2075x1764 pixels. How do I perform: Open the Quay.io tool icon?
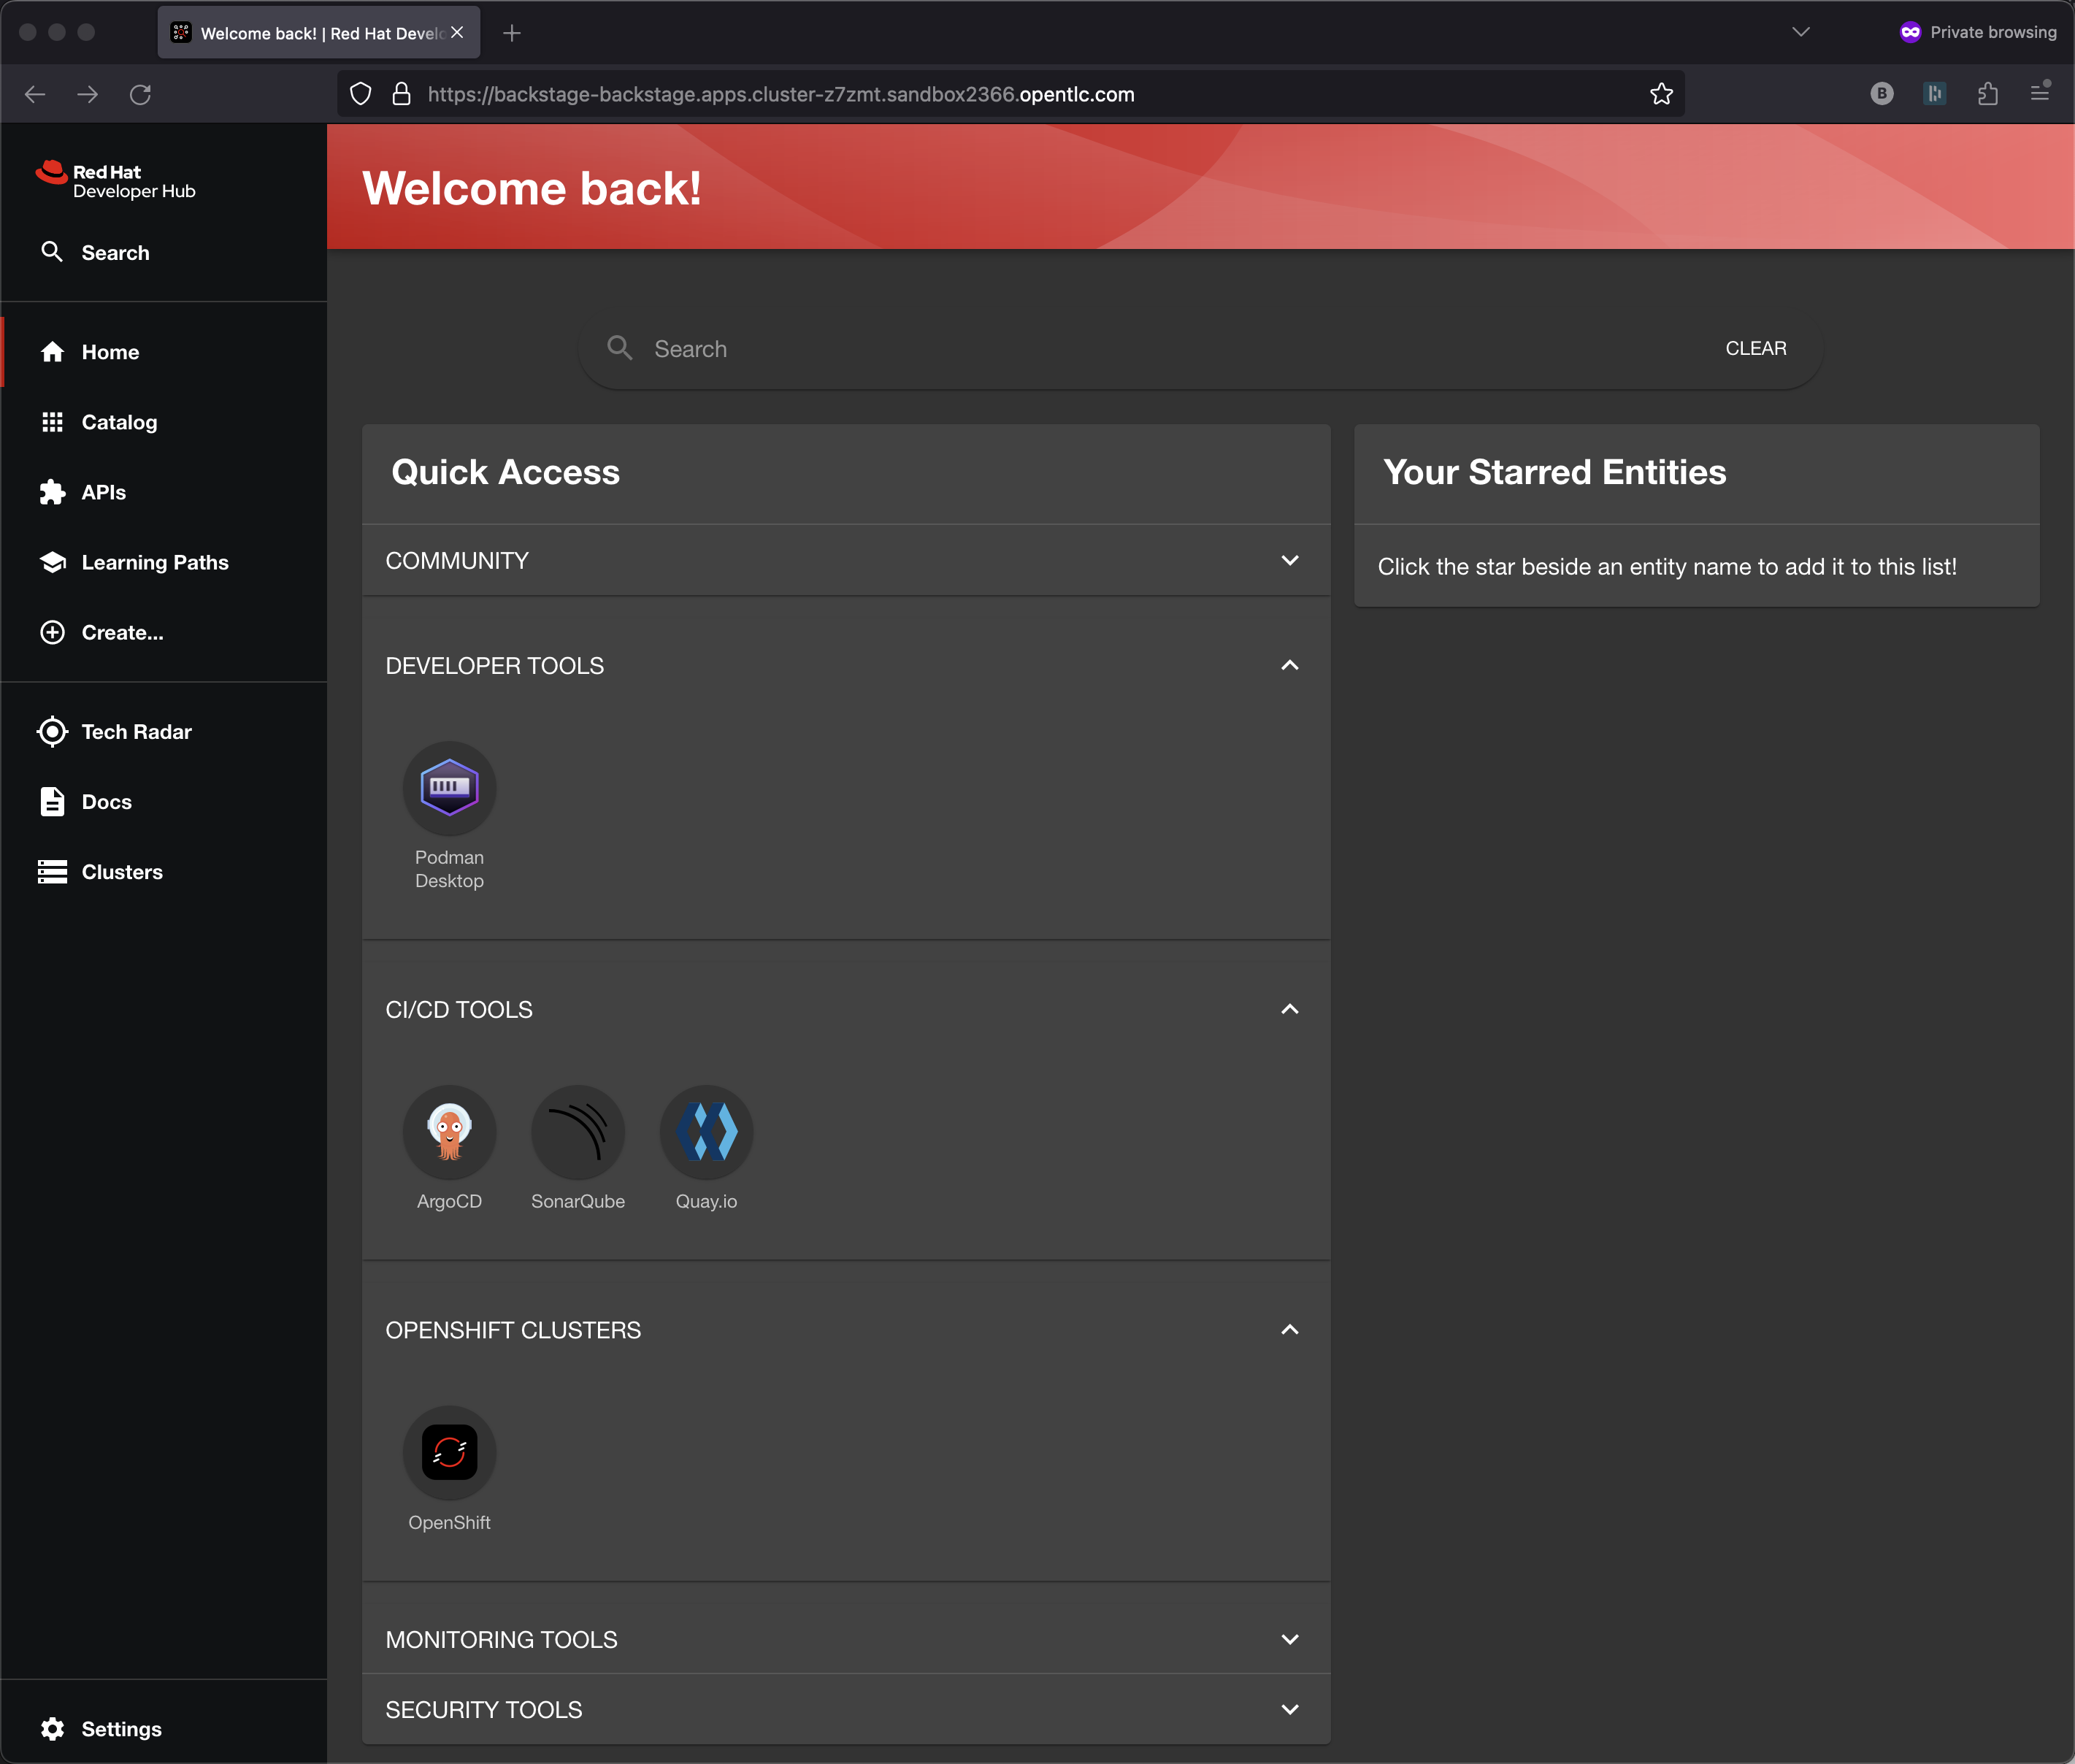[x=706, y=1132]
